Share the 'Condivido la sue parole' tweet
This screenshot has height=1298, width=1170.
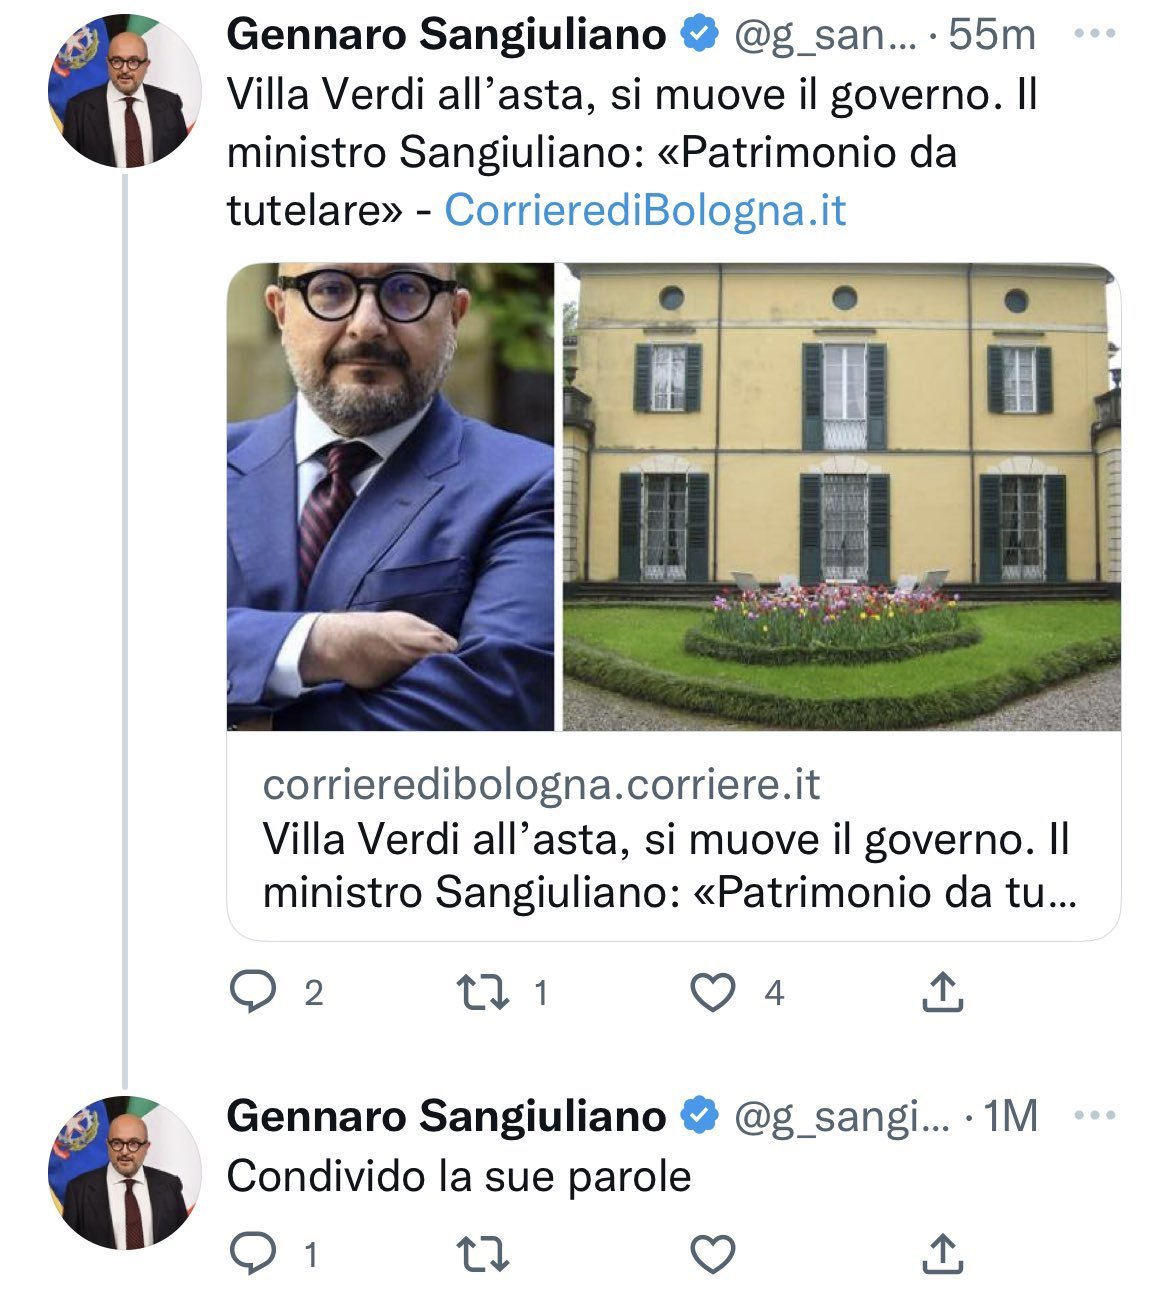pos(941,1254)
